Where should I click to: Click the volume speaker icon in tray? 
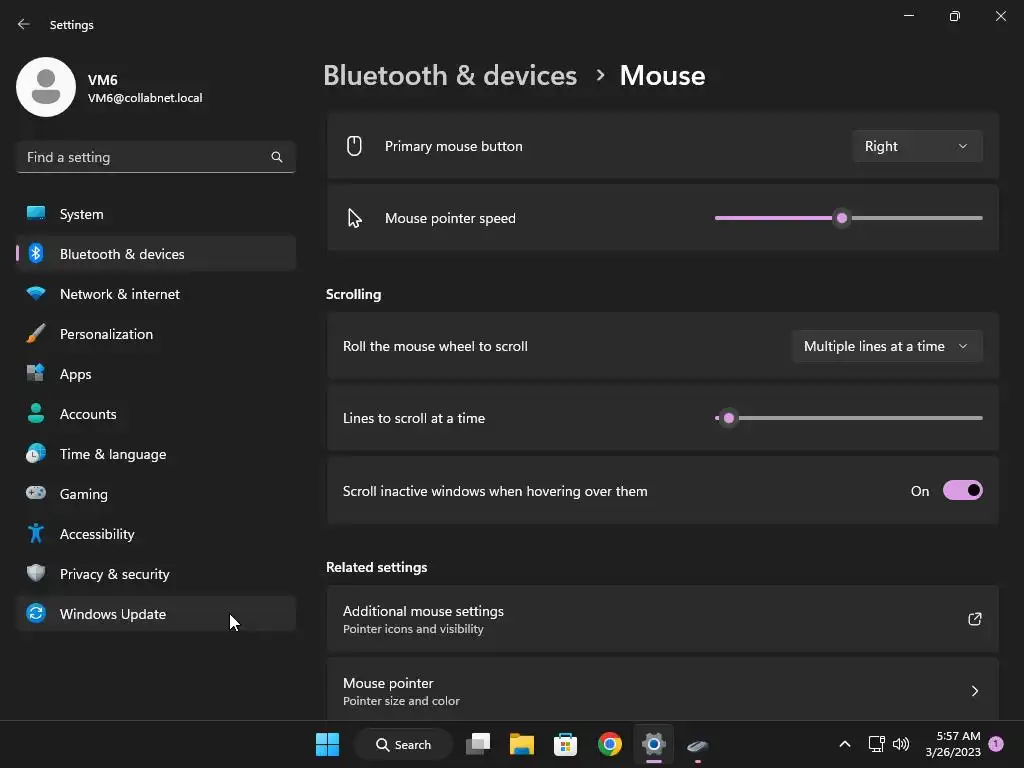click(x=901, y=744)
